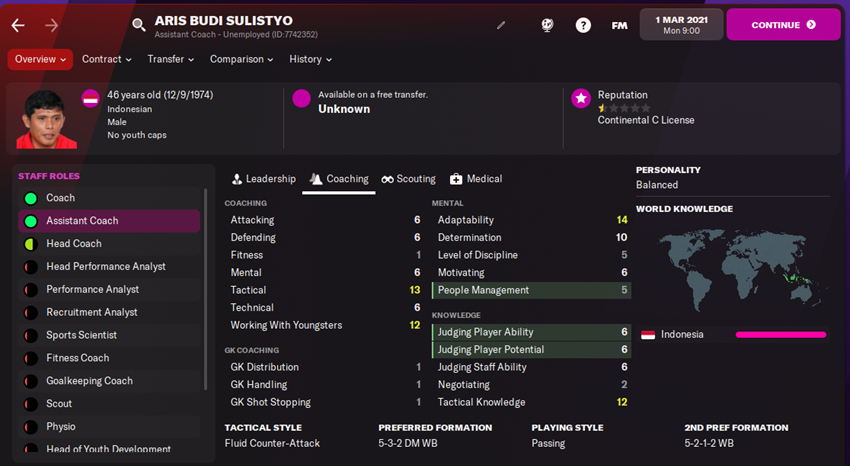
Task: Select the Head Coach staff role
Action: pos(73,244)
